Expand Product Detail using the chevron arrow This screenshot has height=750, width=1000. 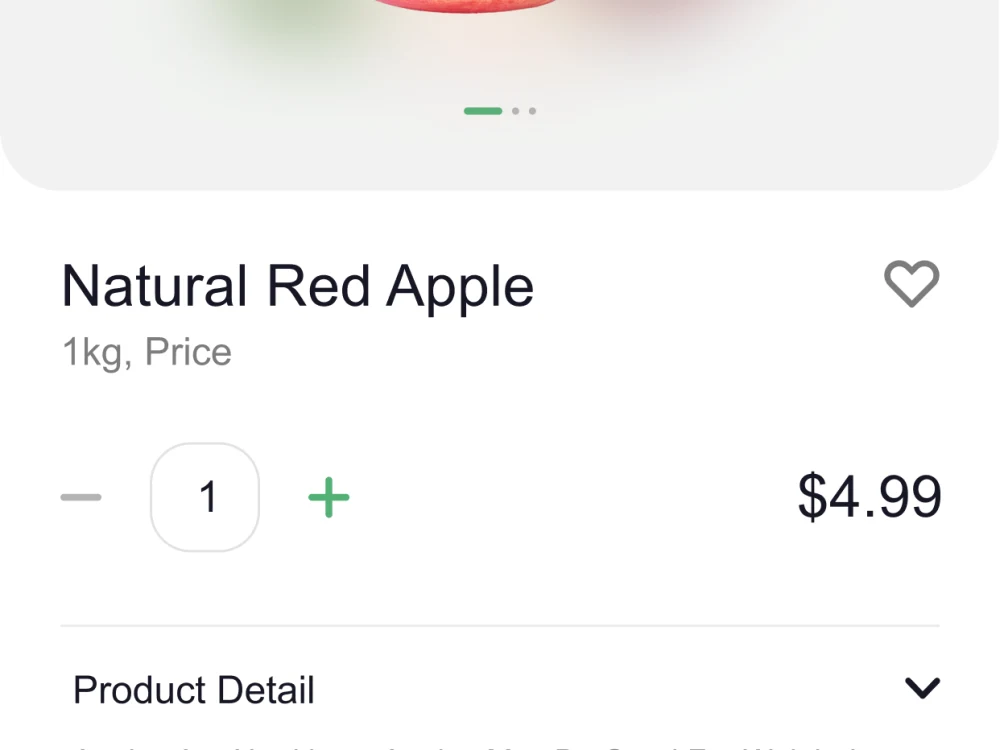point(922,688)
